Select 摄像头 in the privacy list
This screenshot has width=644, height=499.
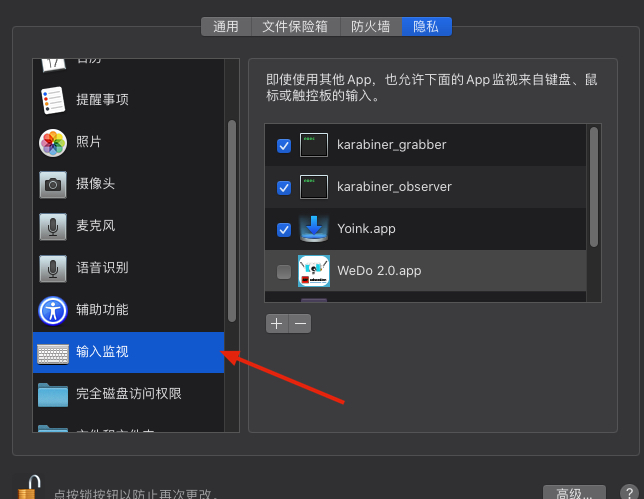tap(129, 185)
